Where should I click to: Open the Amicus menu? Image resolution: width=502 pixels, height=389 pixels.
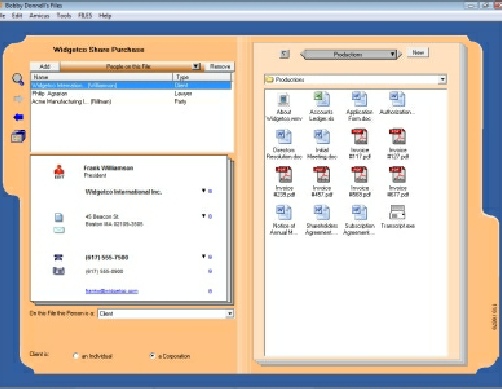[x=39, y=16]
